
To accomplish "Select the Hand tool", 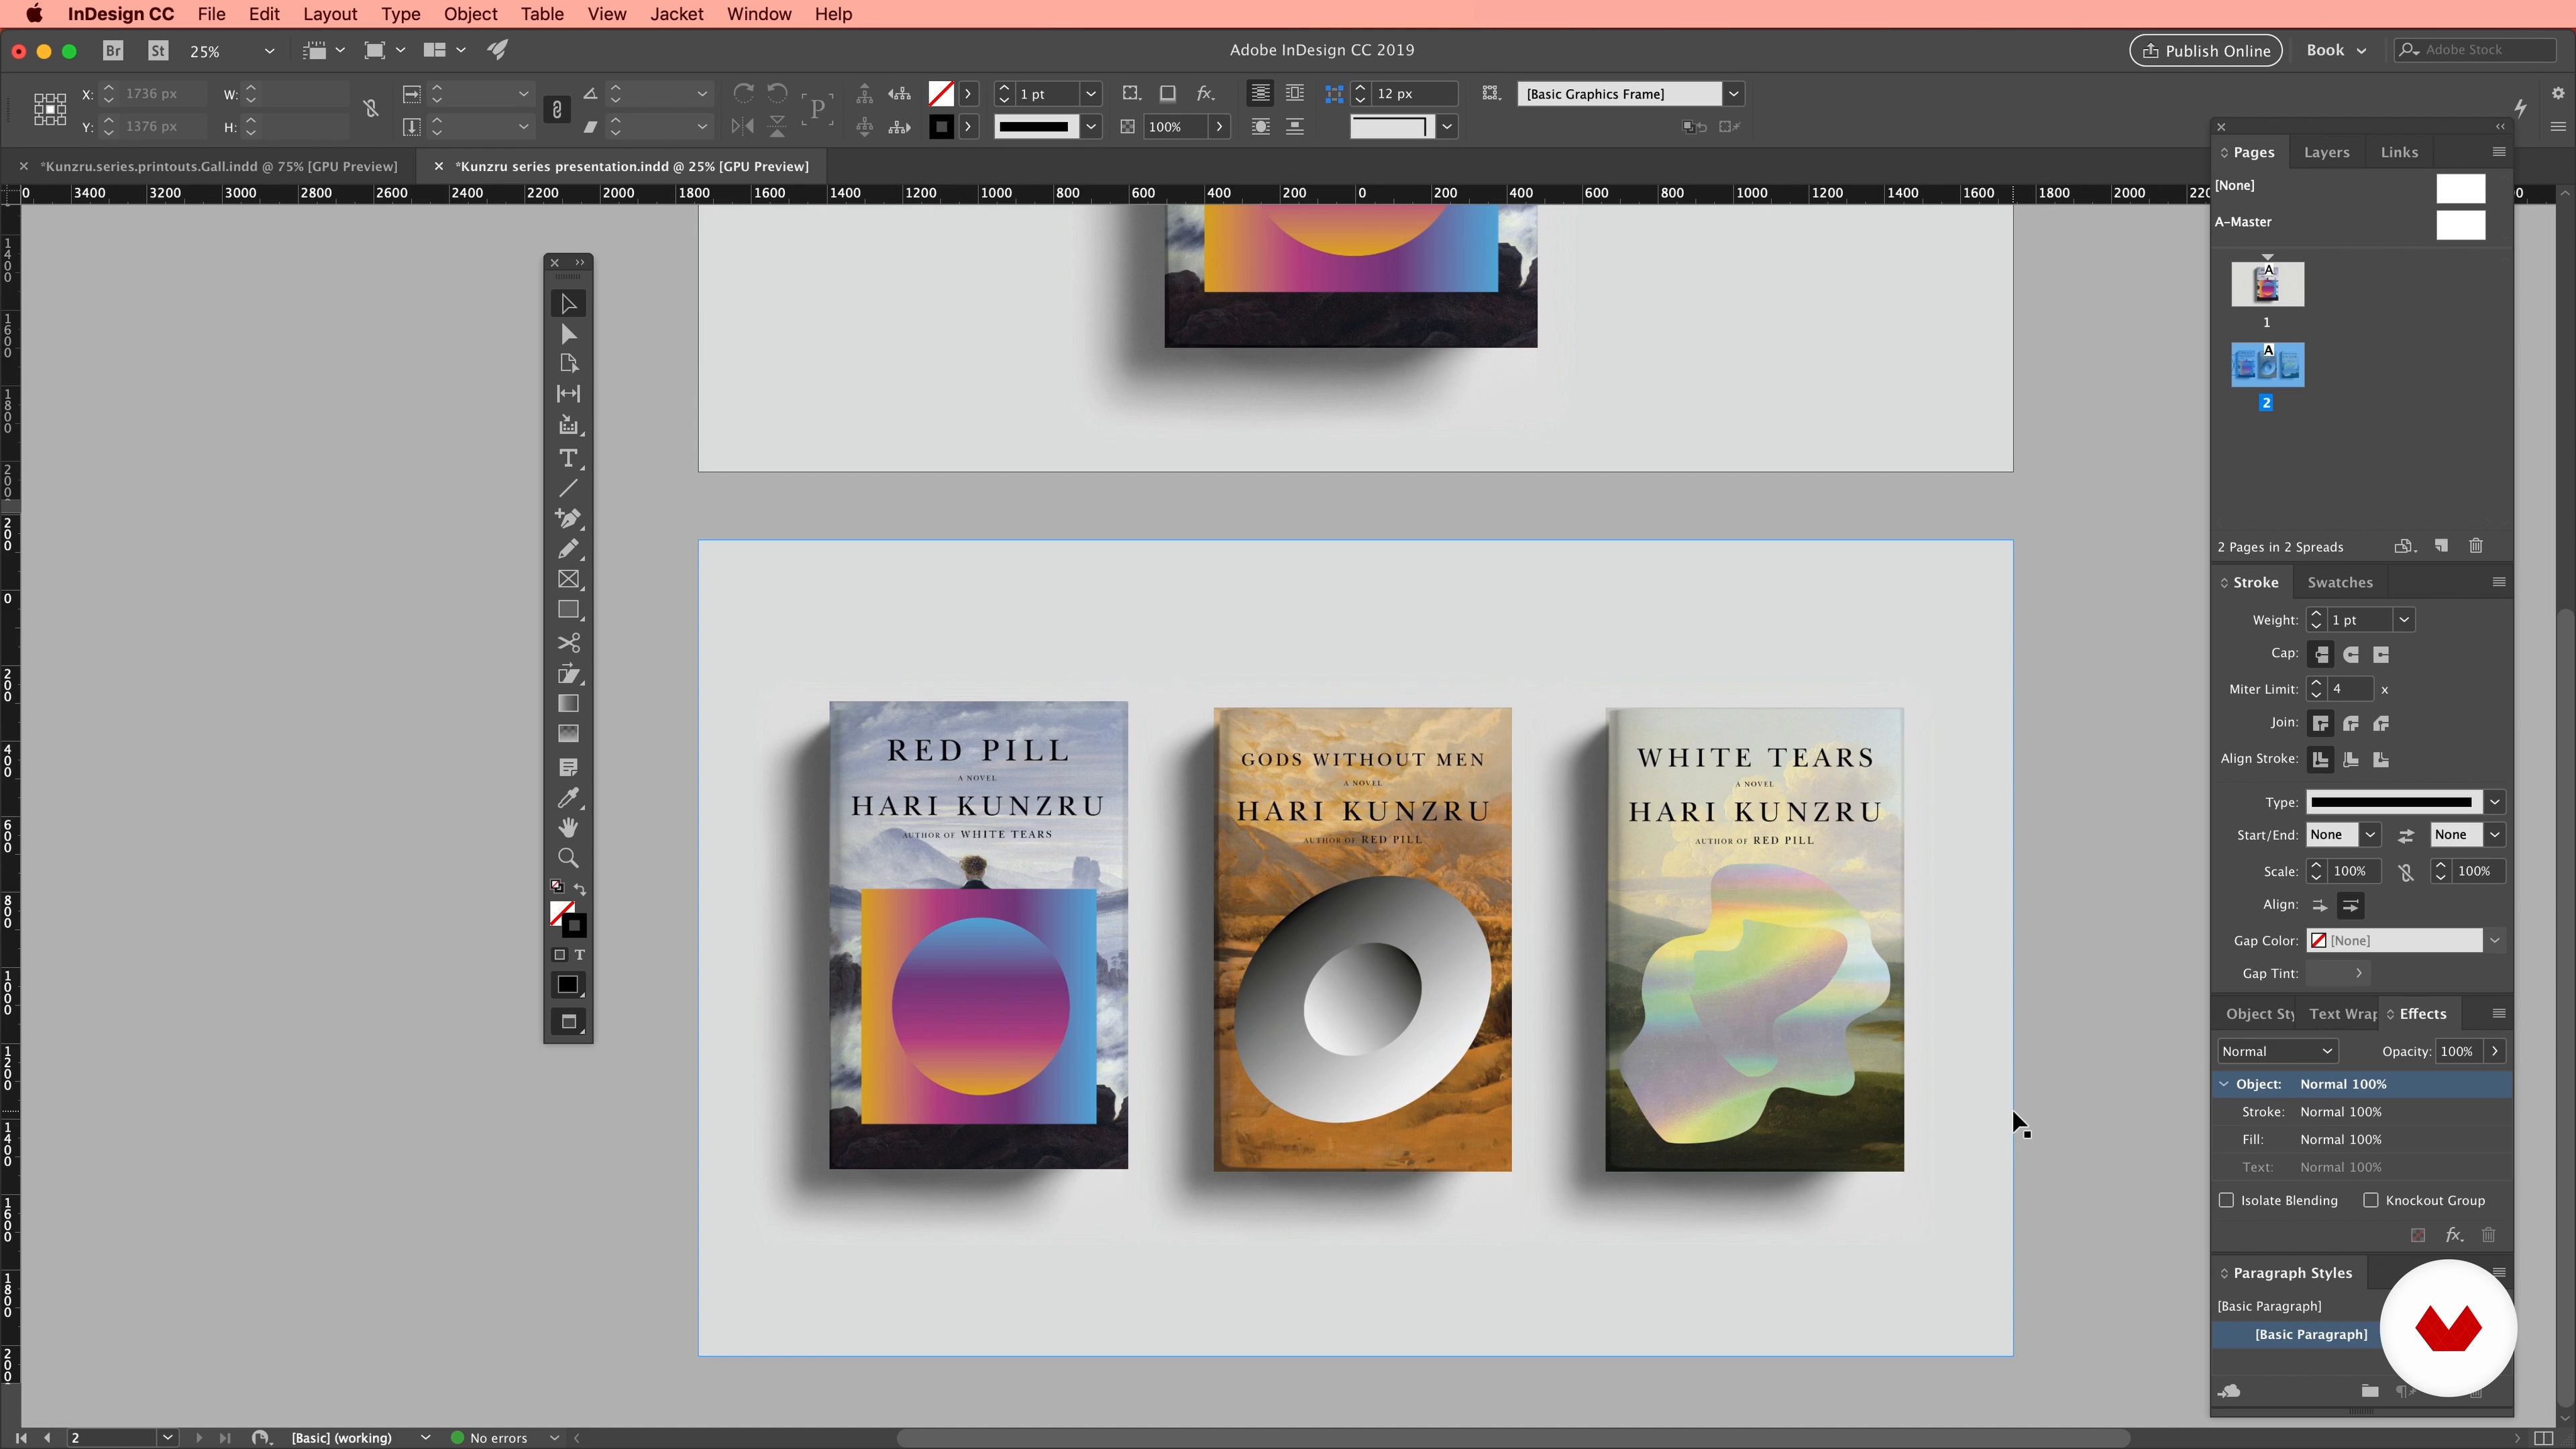I will click(x=568, y=828).
